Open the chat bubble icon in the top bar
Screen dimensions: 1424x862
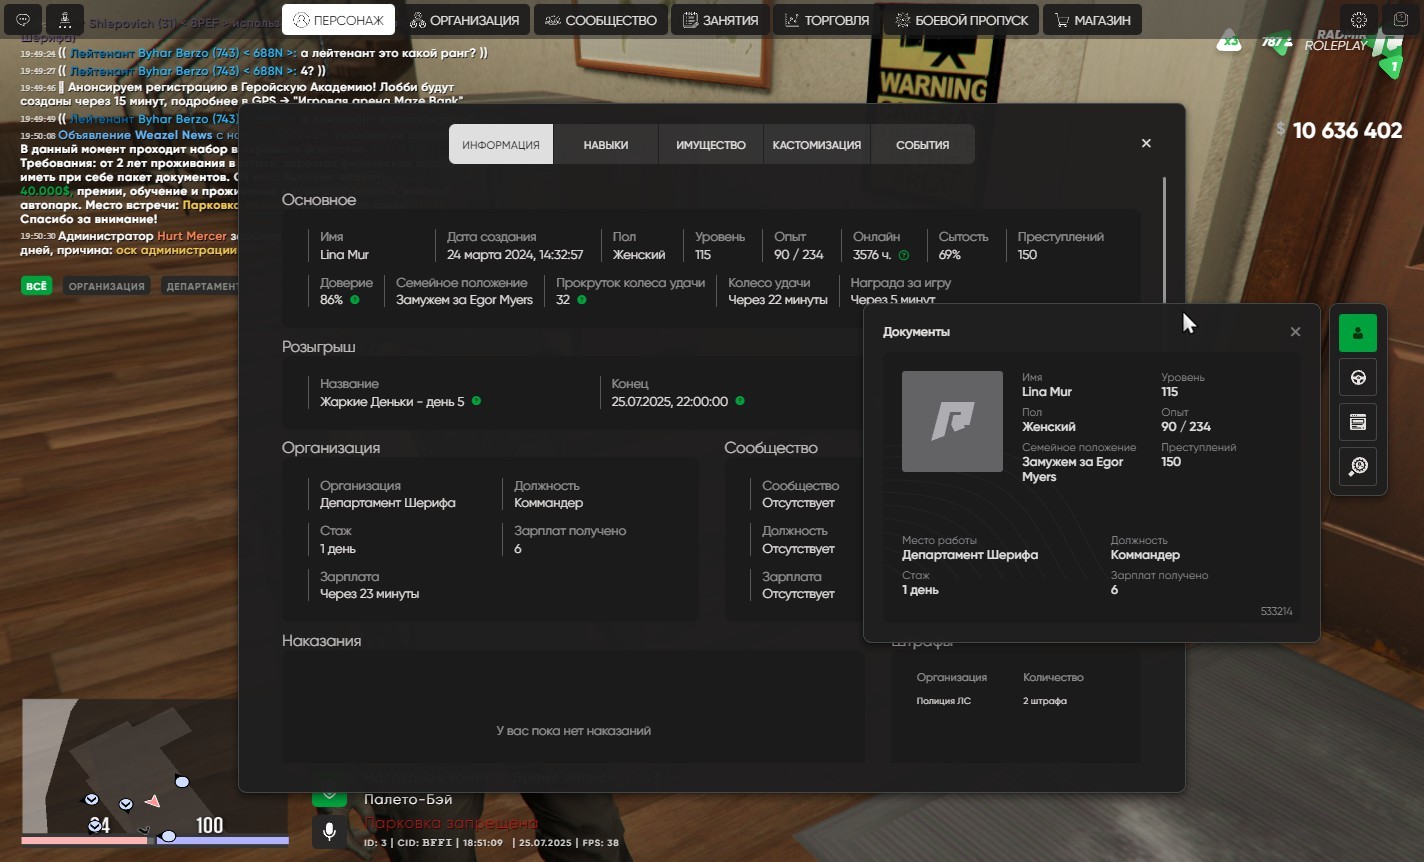(23, 19)
